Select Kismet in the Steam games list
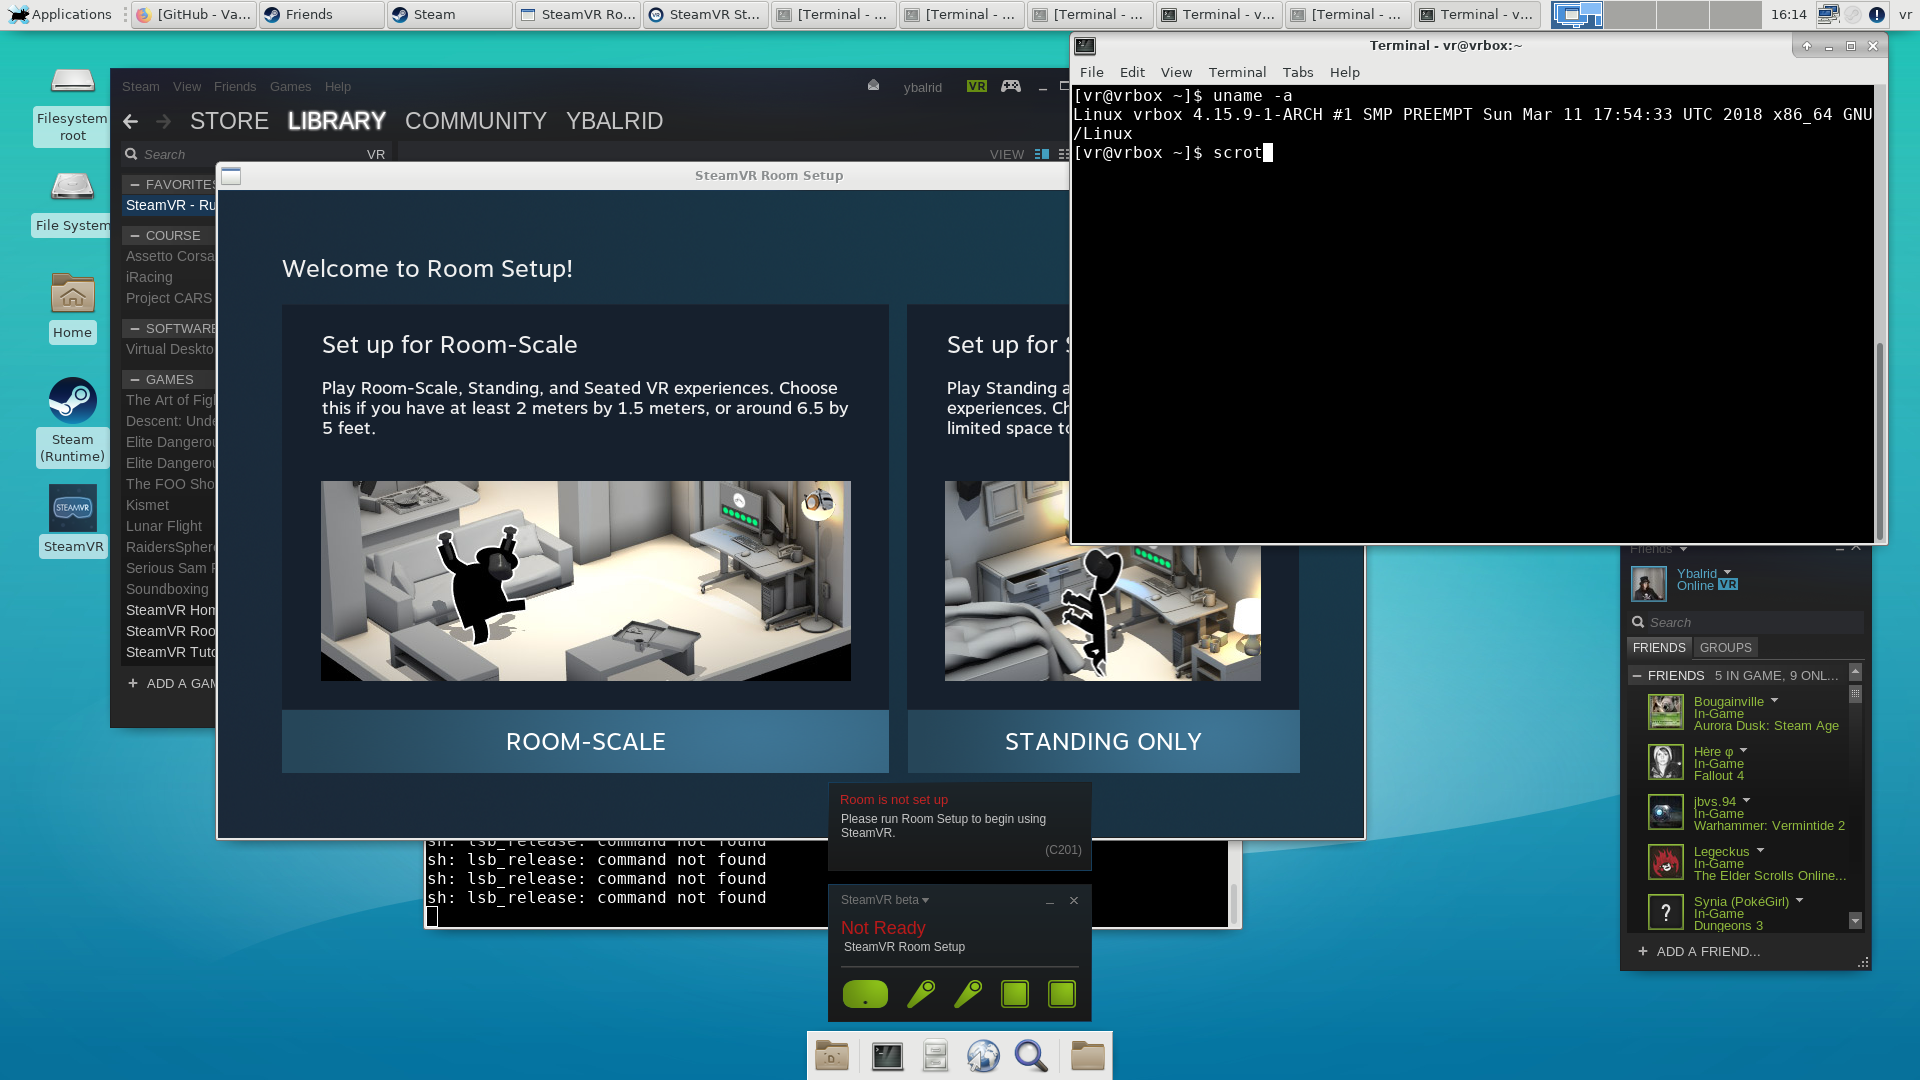 tap(148, 505)
